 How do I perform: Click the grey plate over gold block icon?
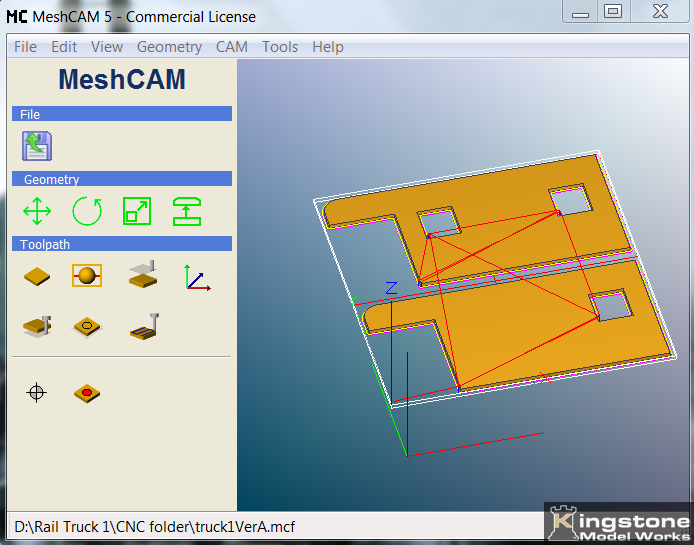pyautogui.click(x=143, y=274)
